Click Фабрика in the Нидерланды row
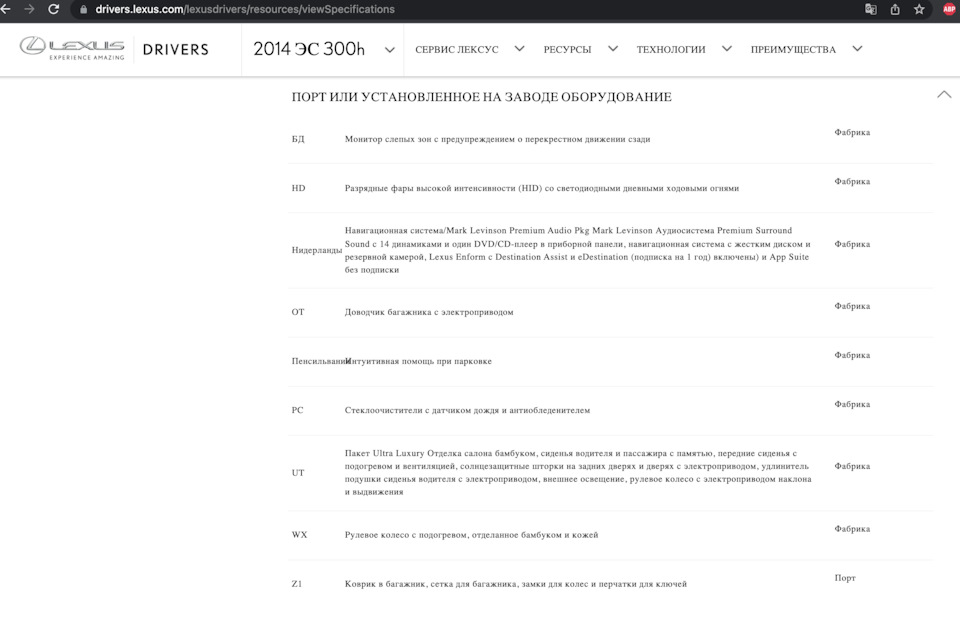This screenshot has height=617, width=960. [852, 244]
